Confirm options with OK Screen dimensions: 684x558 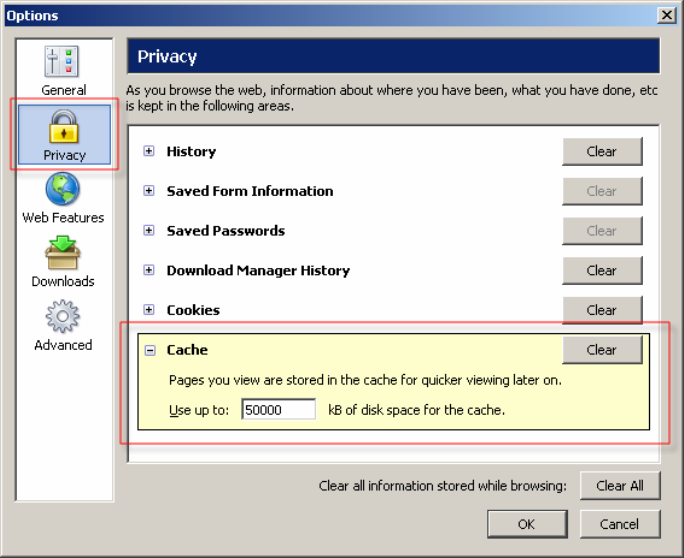click(527, 524)
